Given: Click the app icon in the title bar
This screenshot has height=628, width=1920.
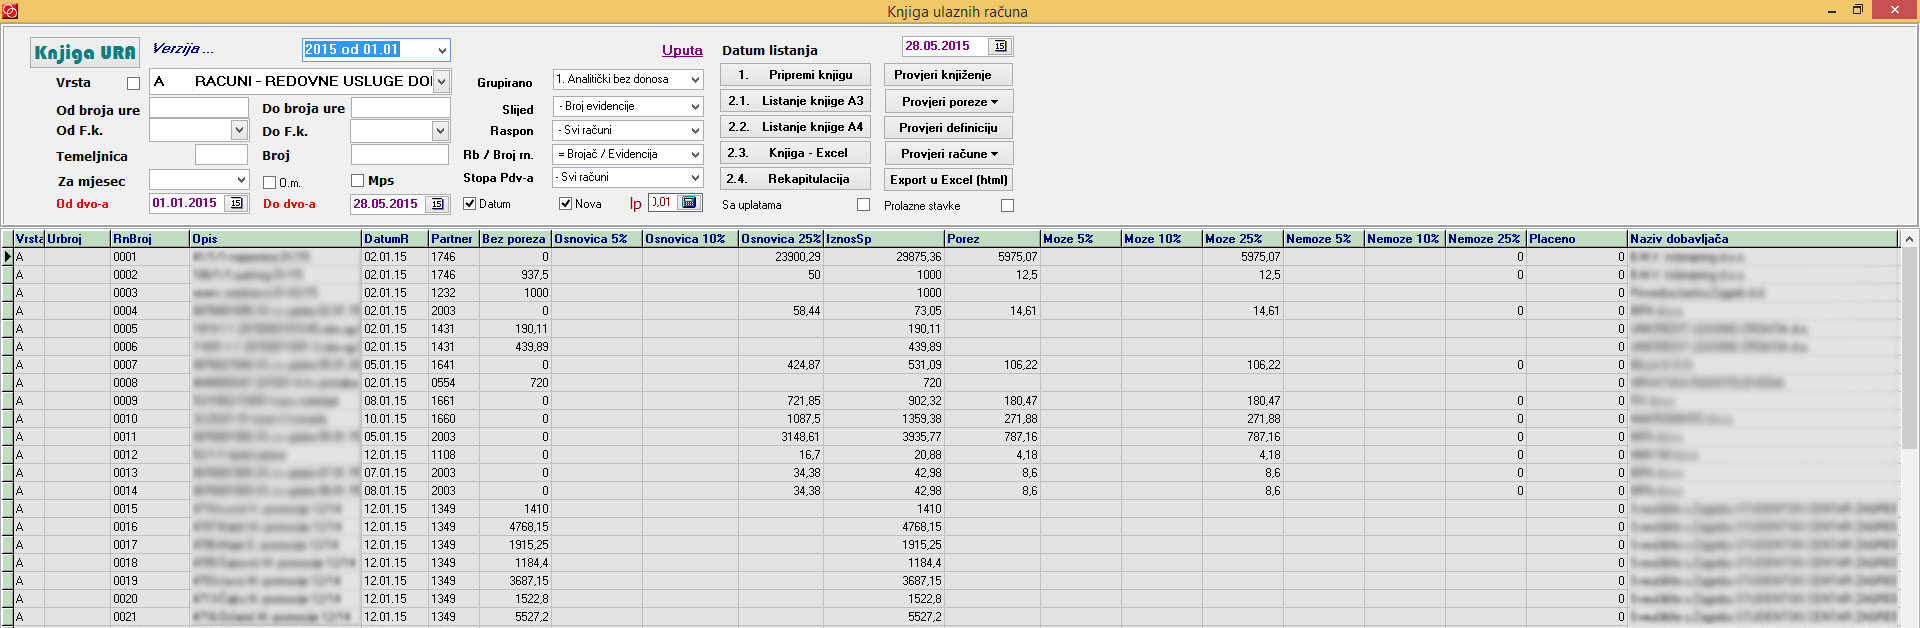Looking at the screenshot, I should click(x=10, y=11).
